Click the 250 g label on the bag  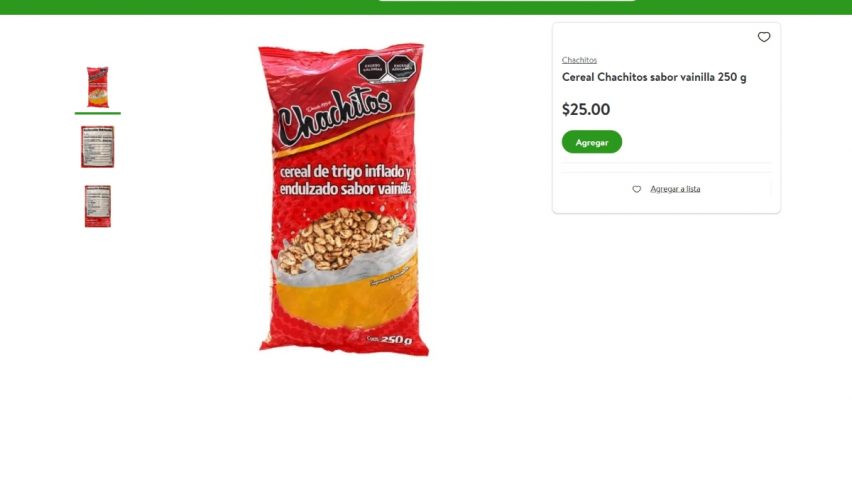click(x=396, y=340)
